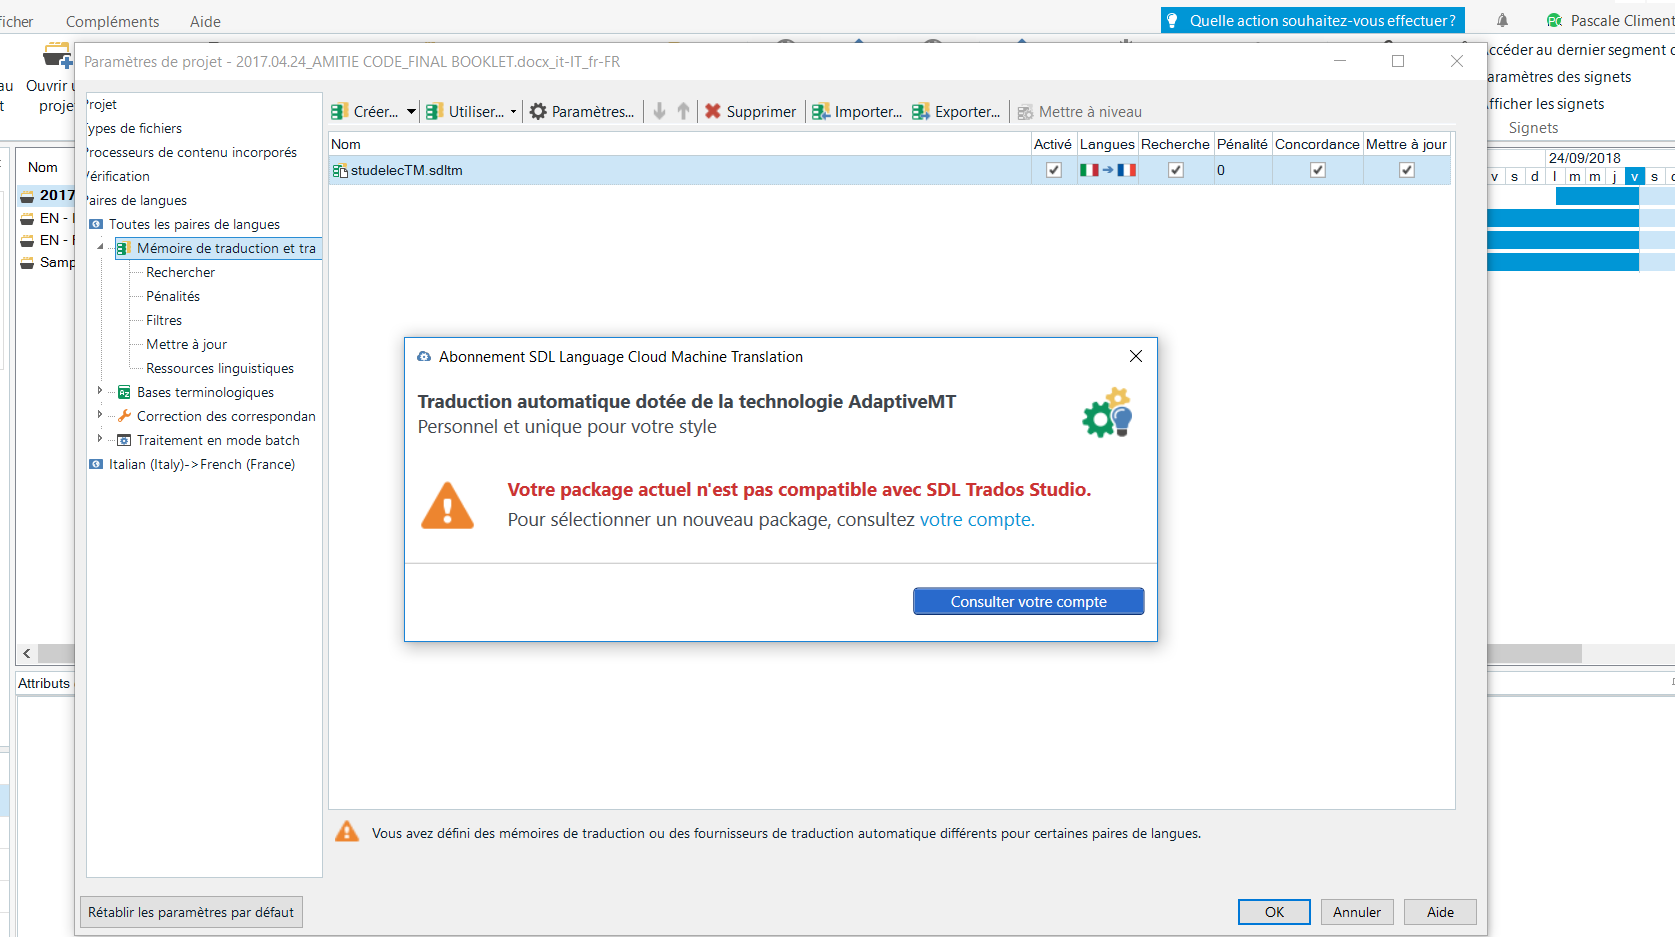
Task: Click the Nom column header in projects list
Action: [x=43, y=167]
